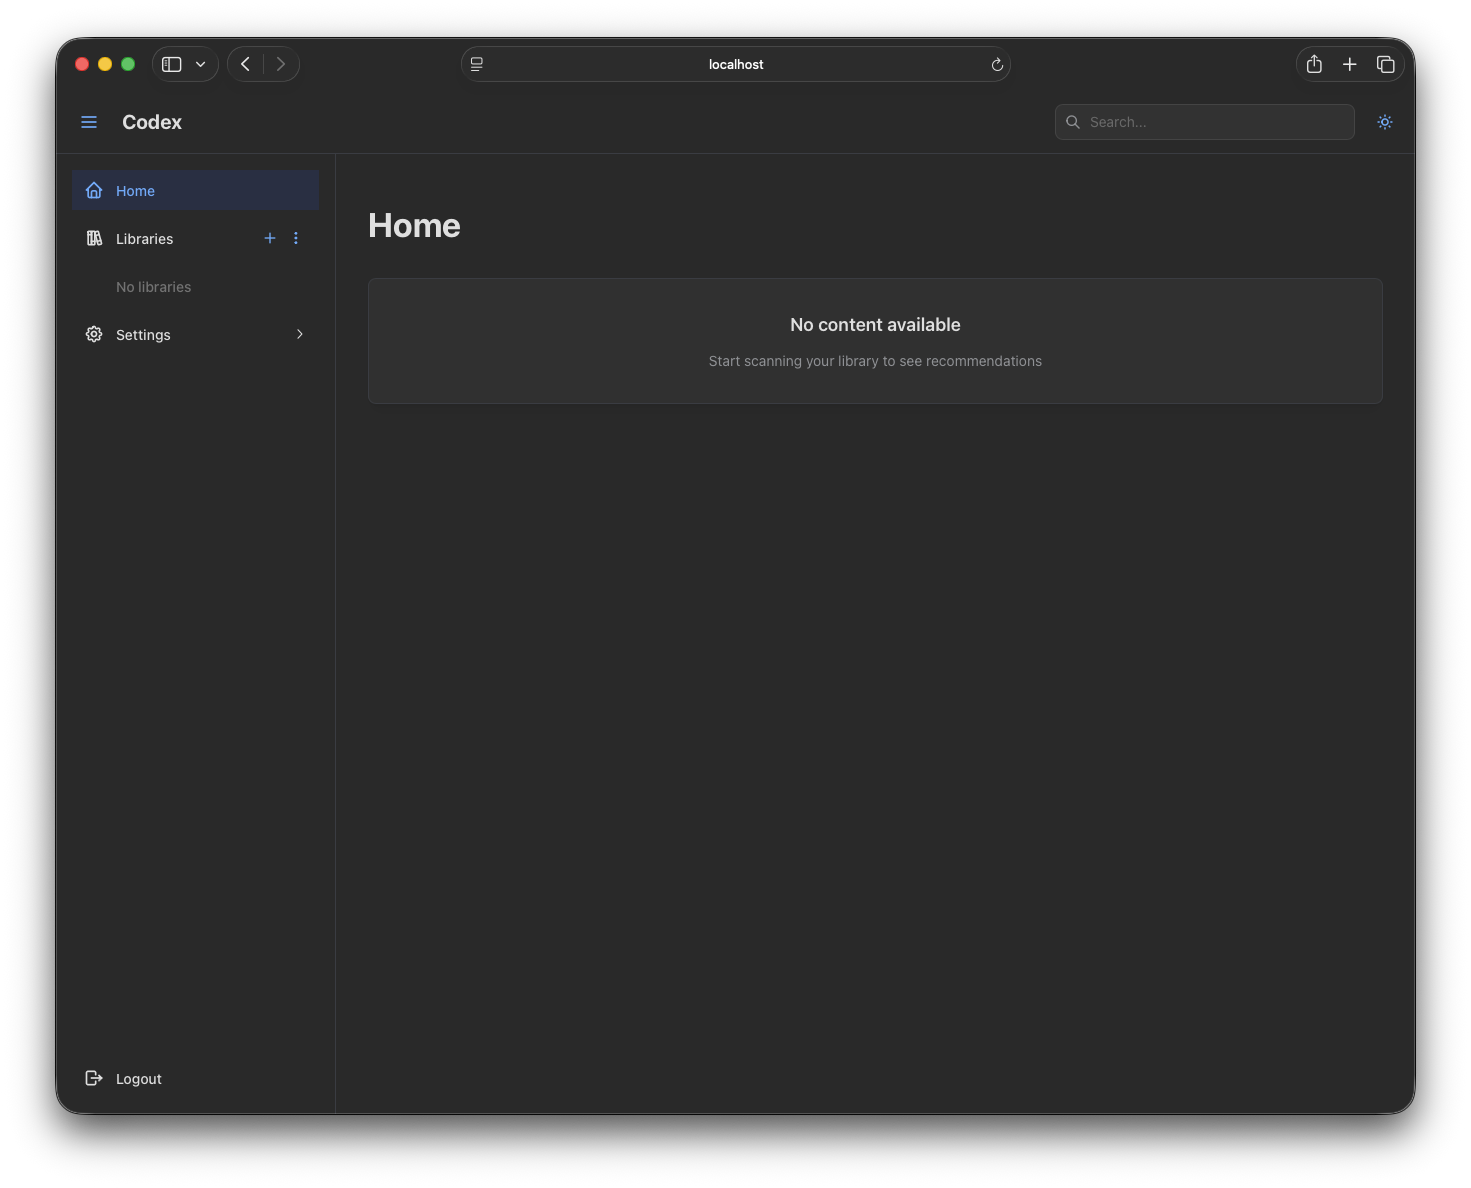The image size is (1471, 1188).
Task: Click the search magnifier icon
Action: [1072, 122]
